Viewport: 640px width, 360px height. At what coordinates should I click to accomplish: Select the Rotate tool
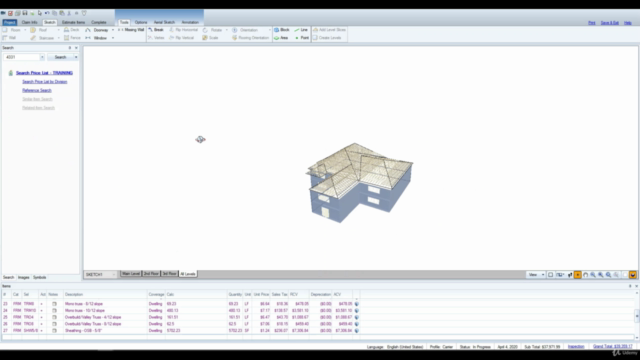click(x=213, y=30)
